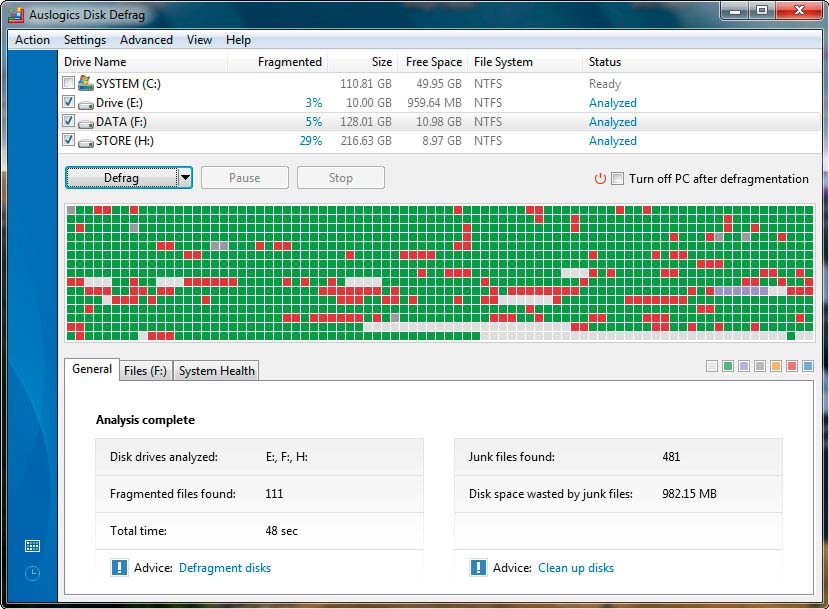Viewport: 829px width, 609px height.
Task: Click the blue legend color swatch
Action: coord(807,366)
